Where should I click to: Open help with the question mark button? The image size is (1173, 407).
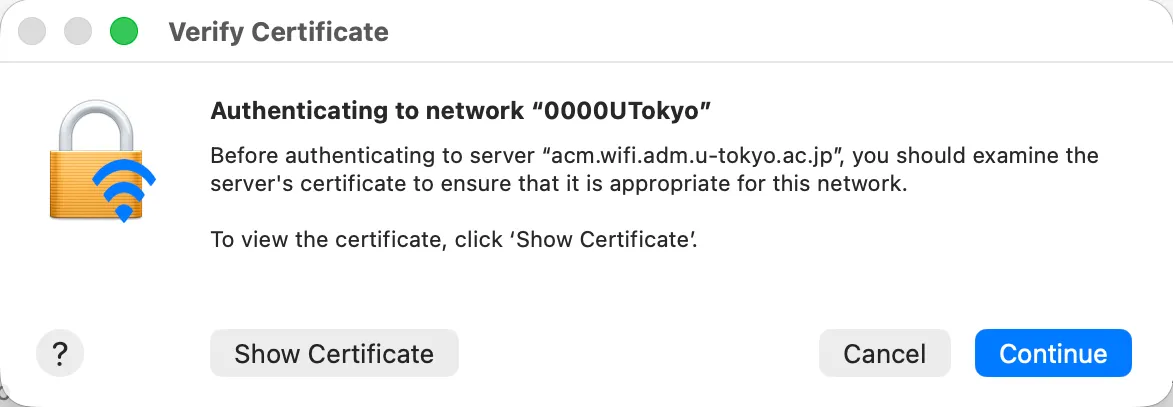click(60, 352)
